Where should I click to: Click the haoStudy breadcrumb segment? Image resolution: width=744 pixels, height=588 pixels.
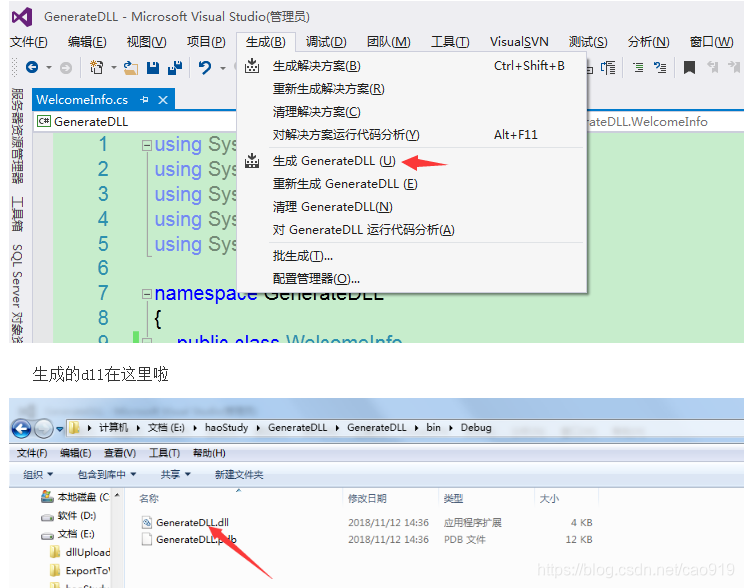[226, 428]
